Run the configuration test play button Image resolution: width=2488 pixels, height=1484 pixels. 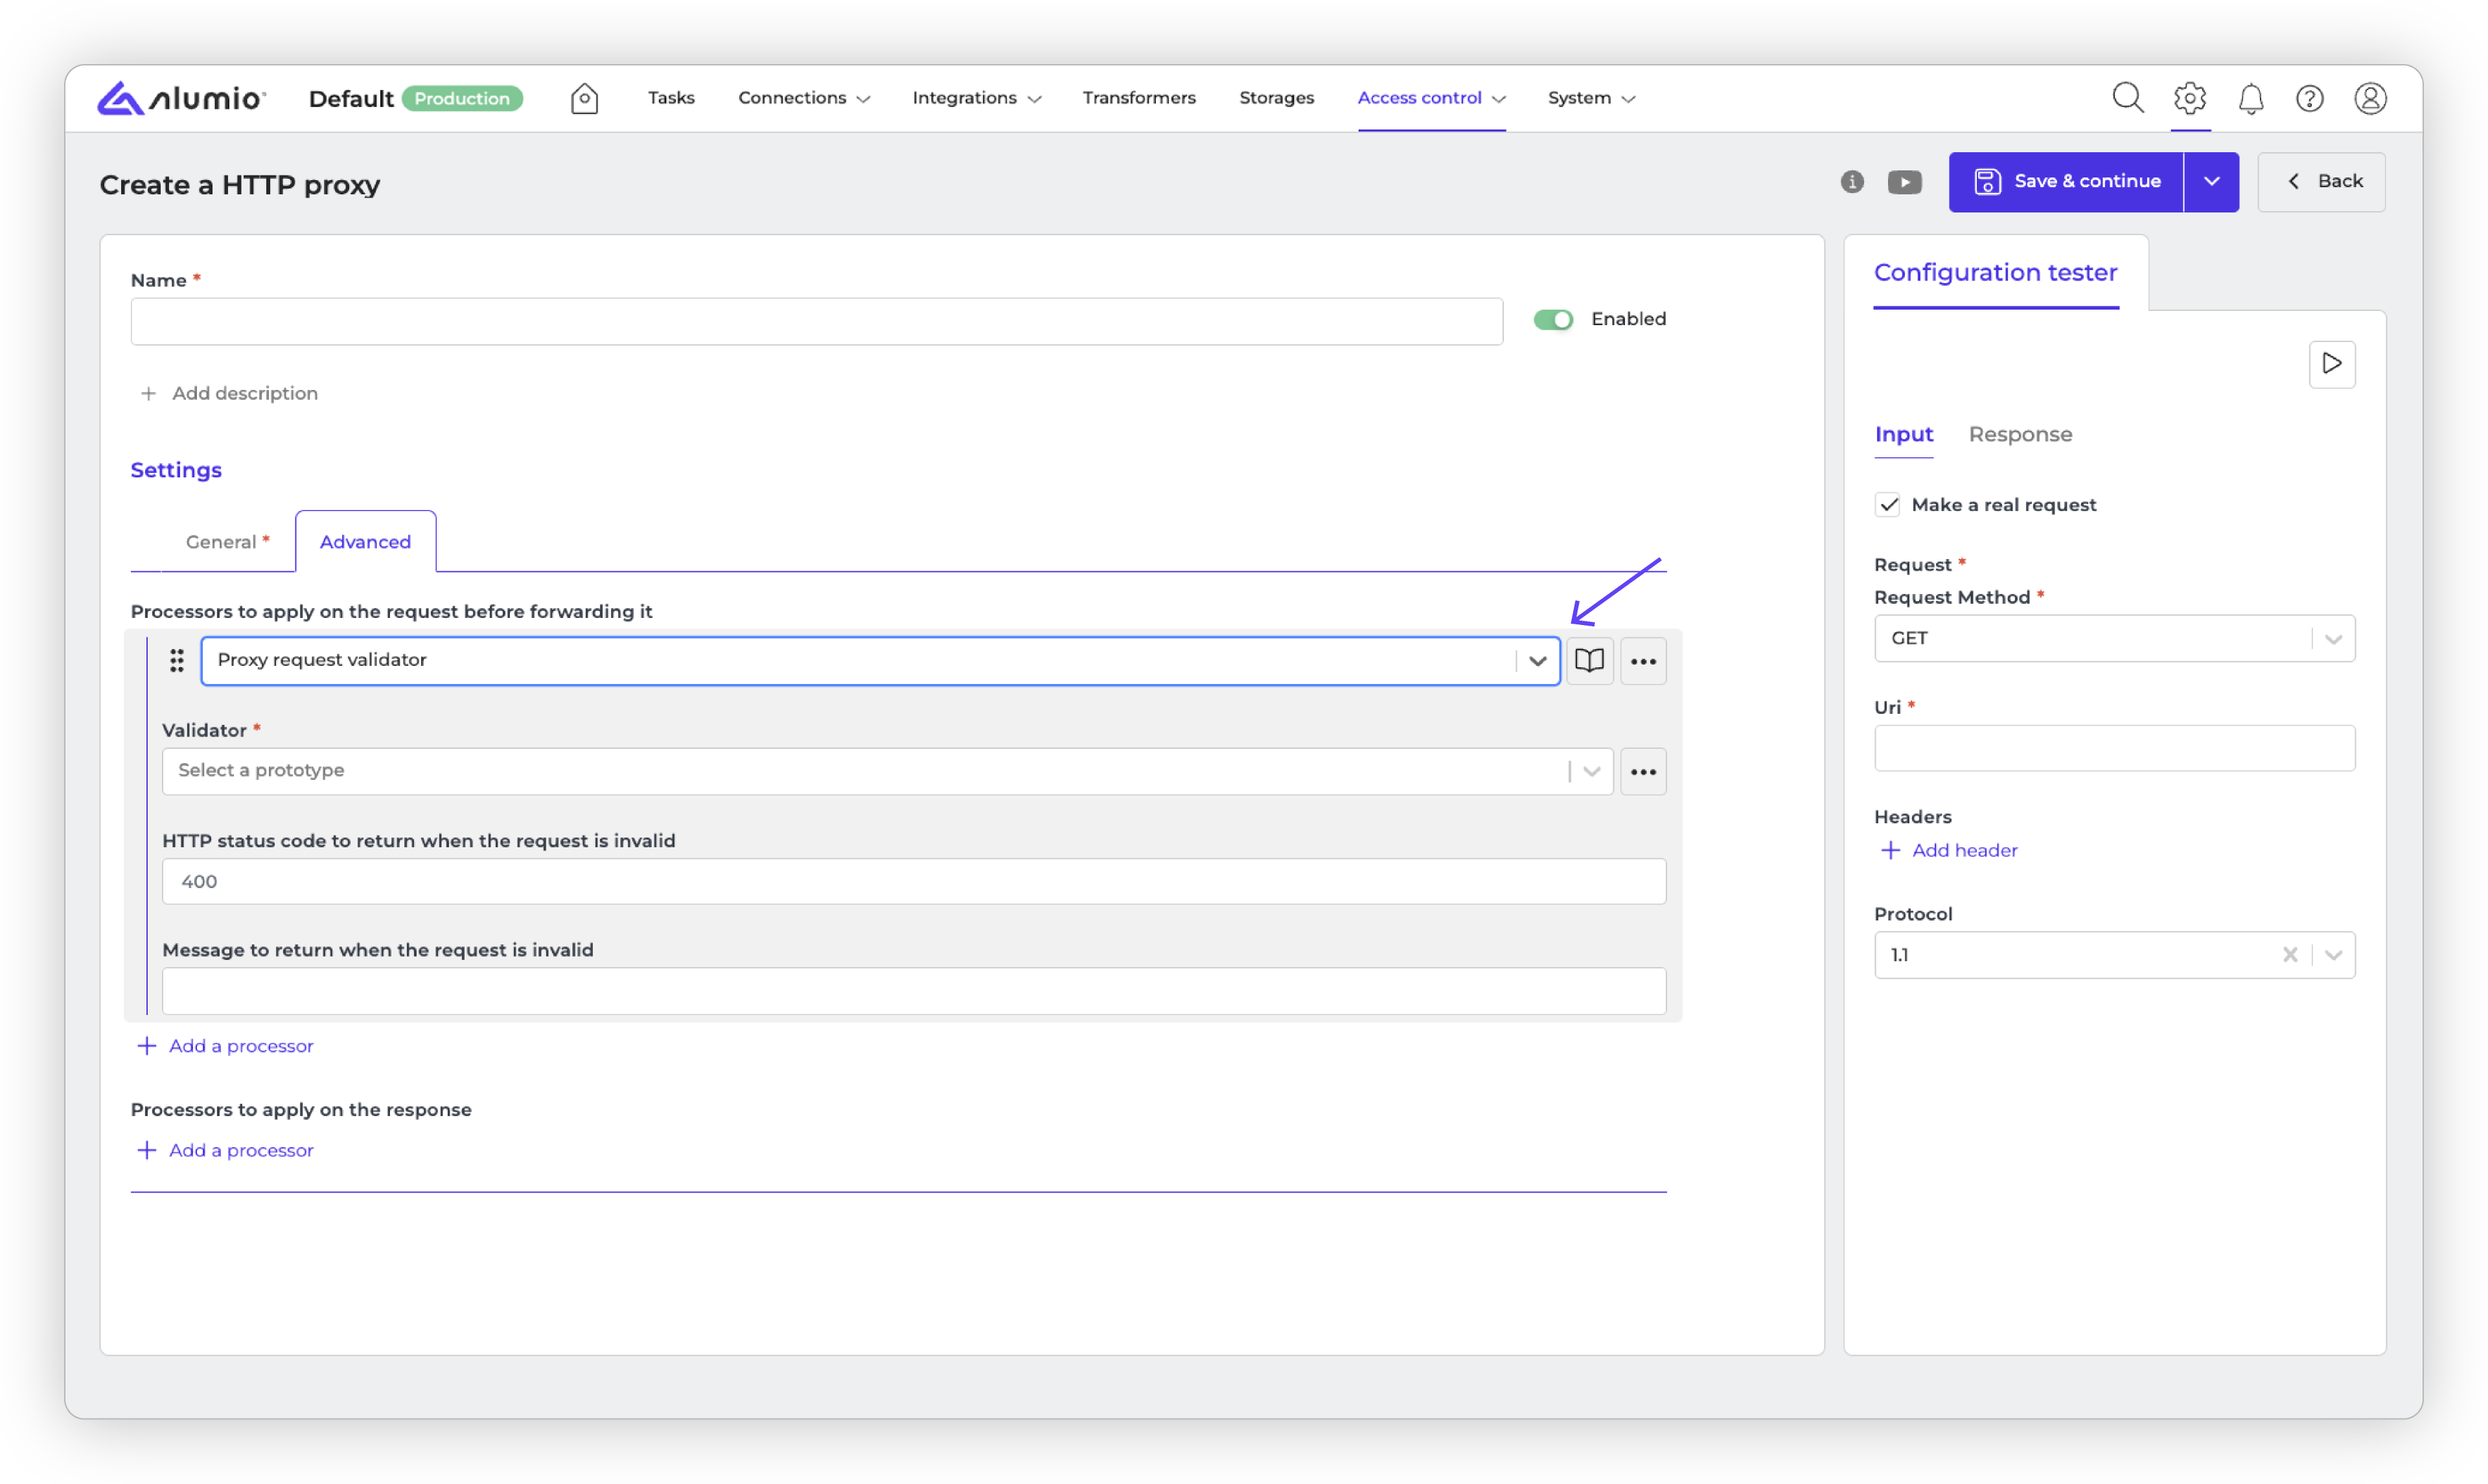[x=2331, y=364]
